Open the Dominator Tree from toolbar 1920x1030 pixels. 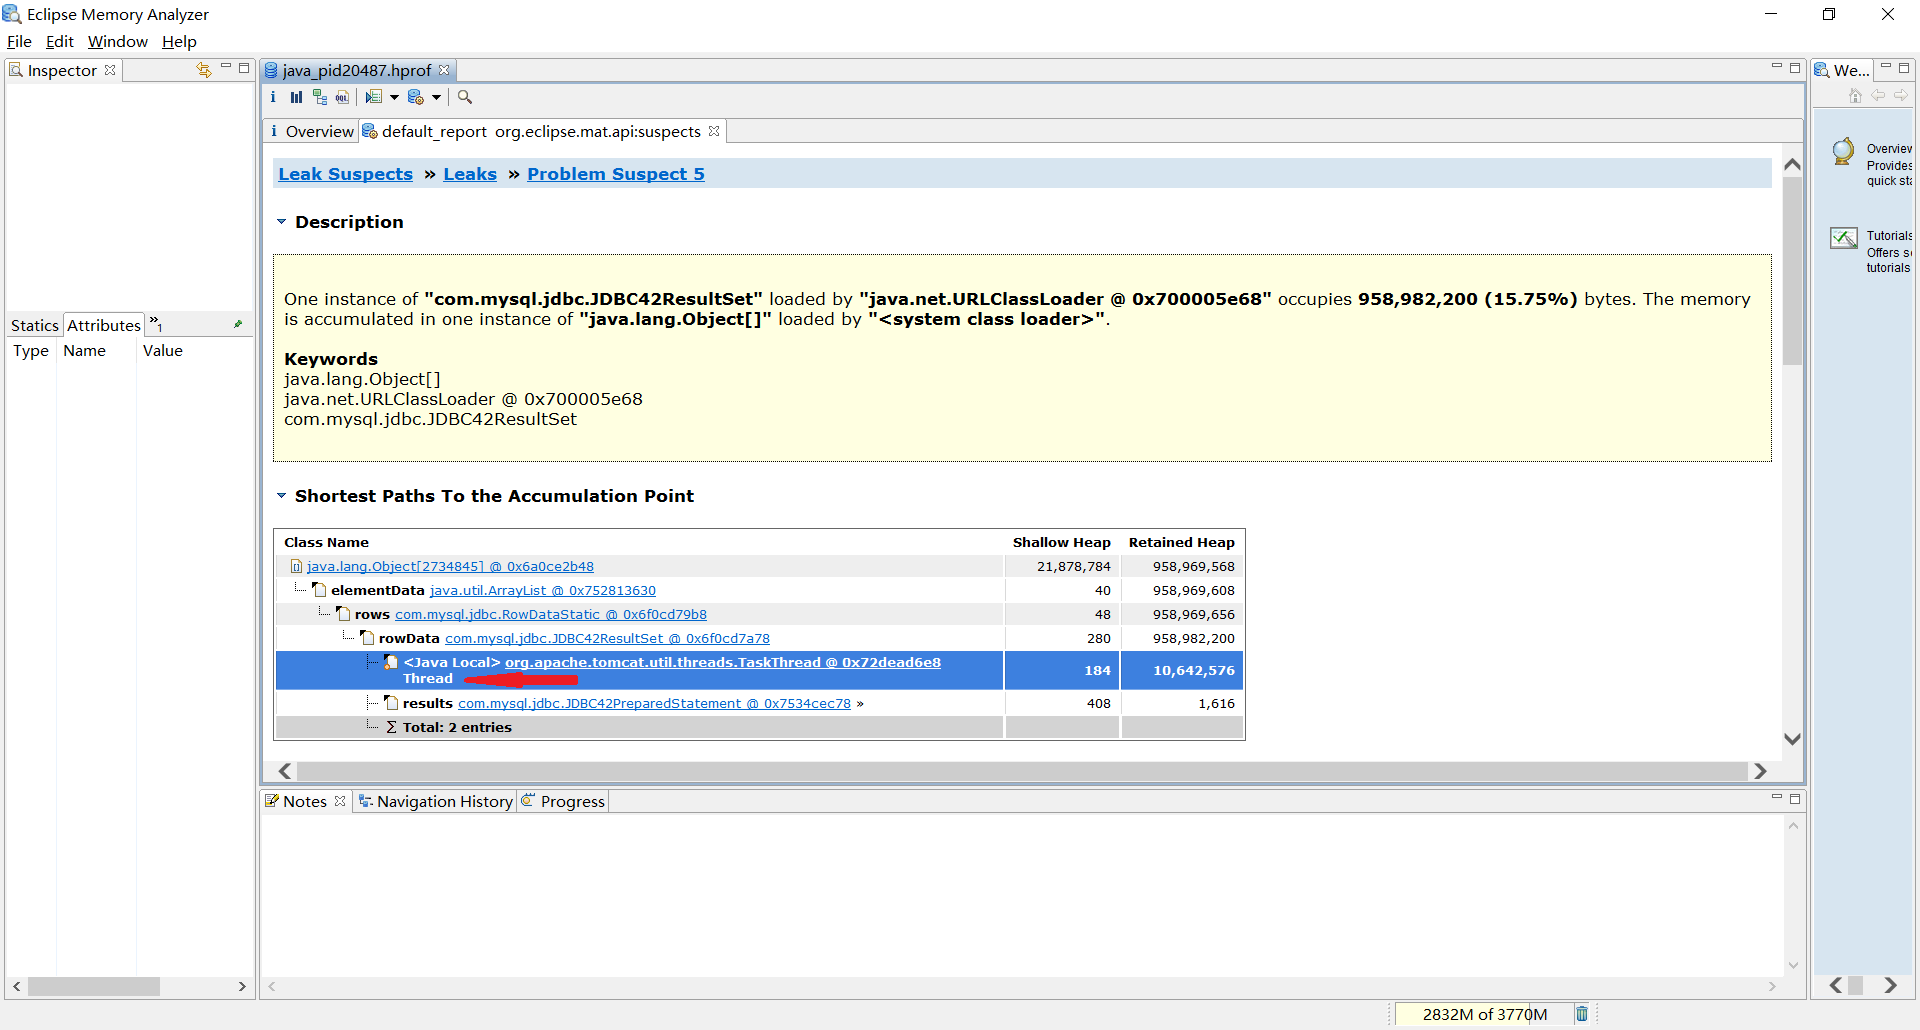click(320, 97)
